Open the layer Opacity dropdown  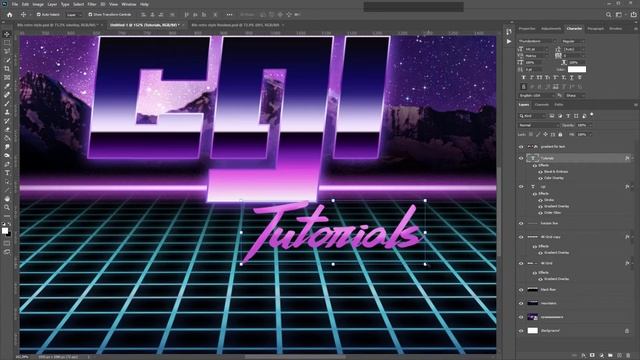[x=584, y=125]
